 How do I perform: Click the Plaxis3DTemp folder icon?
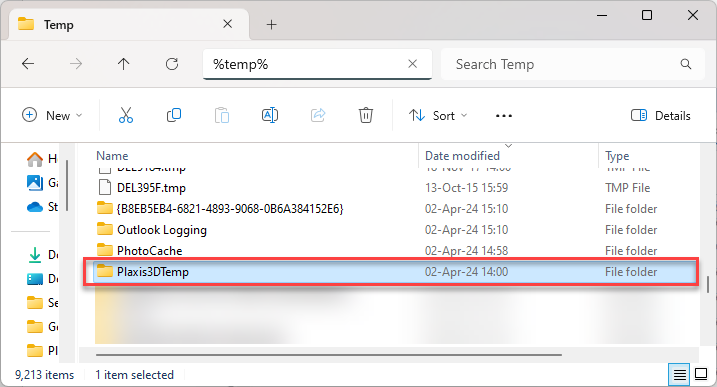[105, 271]
